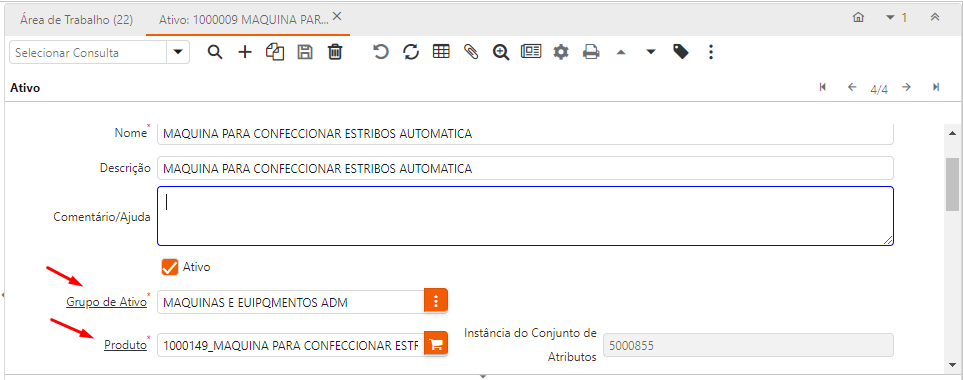This screenshot has width=963, height=380.
Task: Click the Selecionar Consulta input box
Action: [88, 52]
